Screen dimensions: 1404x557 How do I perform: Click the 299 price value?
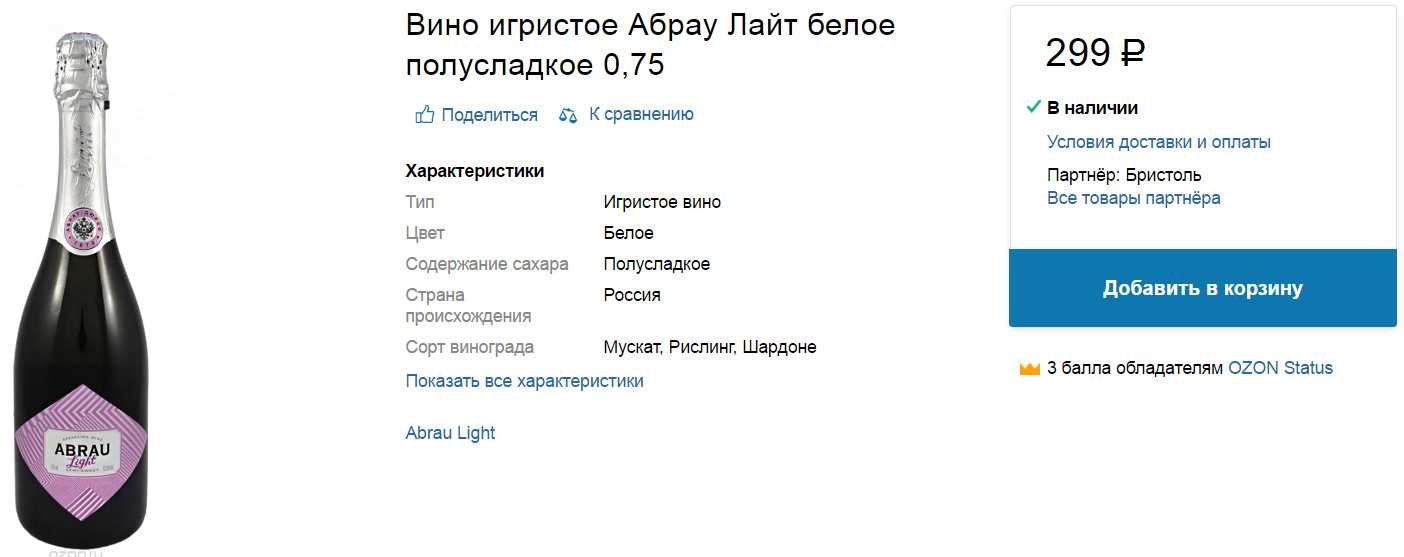(1078, 53)
